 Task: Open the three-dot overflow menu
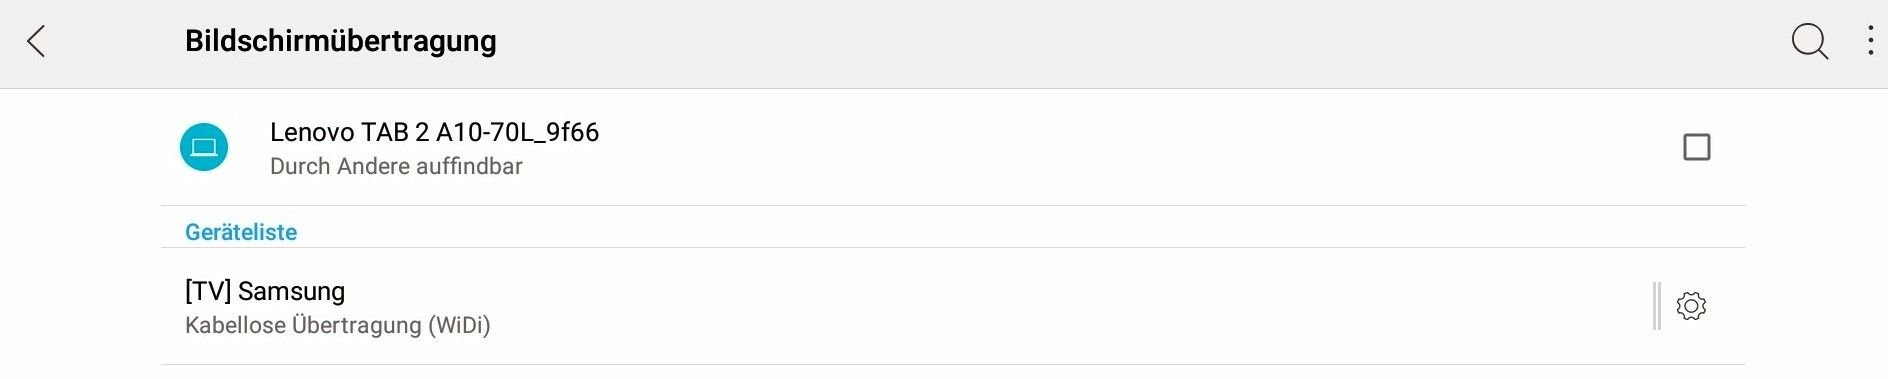click(x=1870, y=40)
